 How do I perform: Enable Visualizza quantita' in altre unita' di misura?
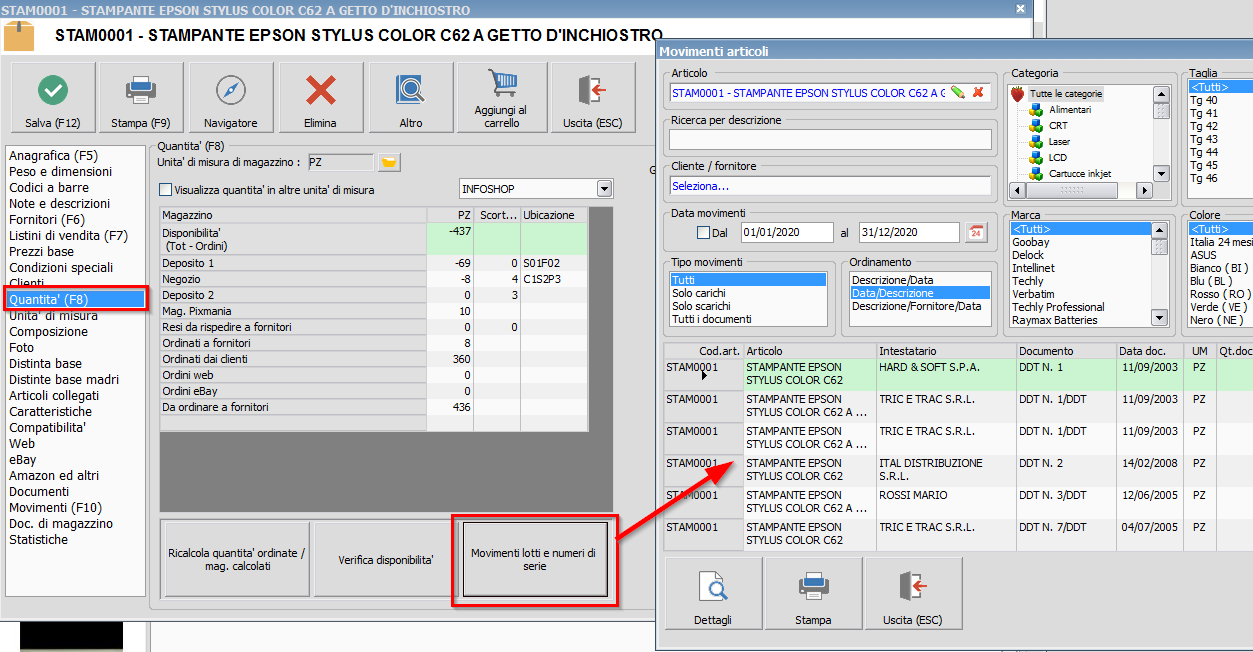(x=166, y=189)
